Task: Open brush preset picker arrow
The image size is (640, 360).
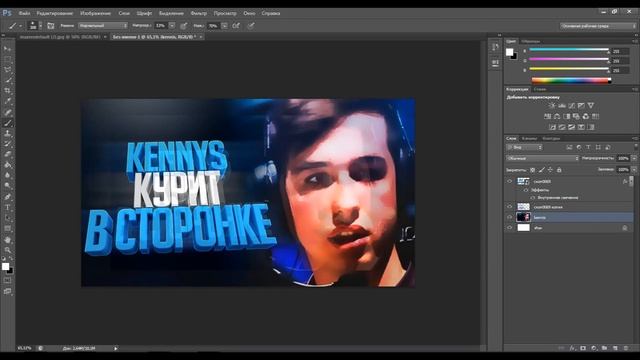Action: [40, 26]
